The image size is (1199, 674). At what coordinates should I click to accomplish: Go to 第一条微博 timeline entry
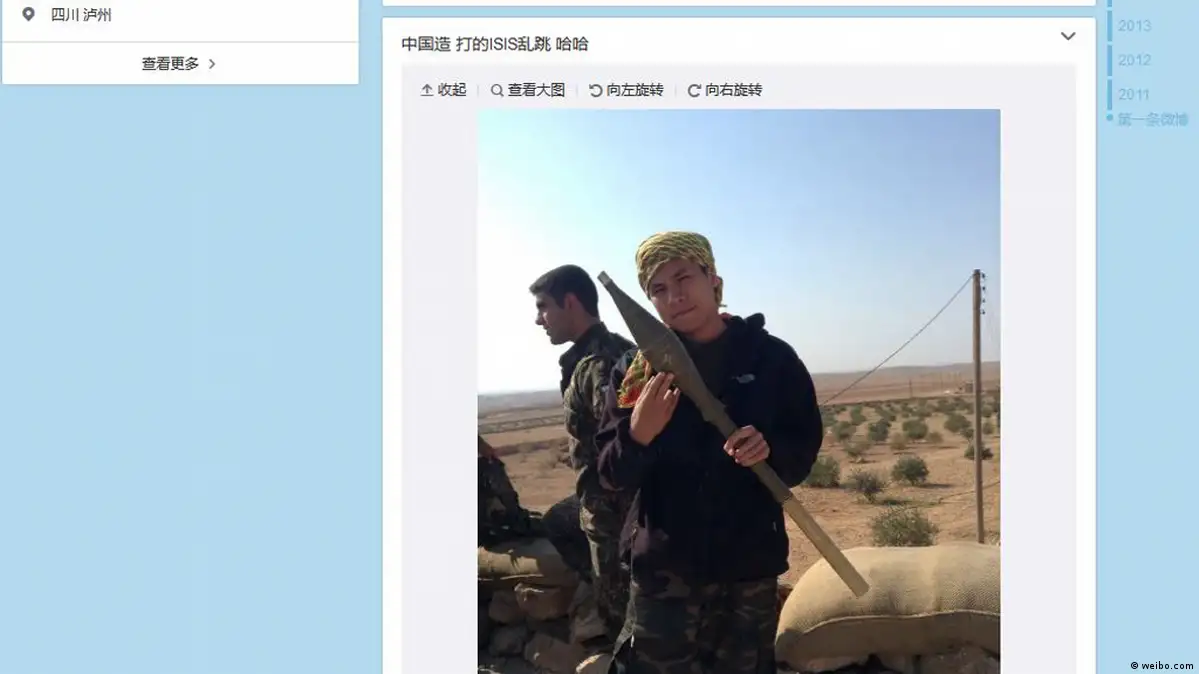click(x=1152, y=119)
